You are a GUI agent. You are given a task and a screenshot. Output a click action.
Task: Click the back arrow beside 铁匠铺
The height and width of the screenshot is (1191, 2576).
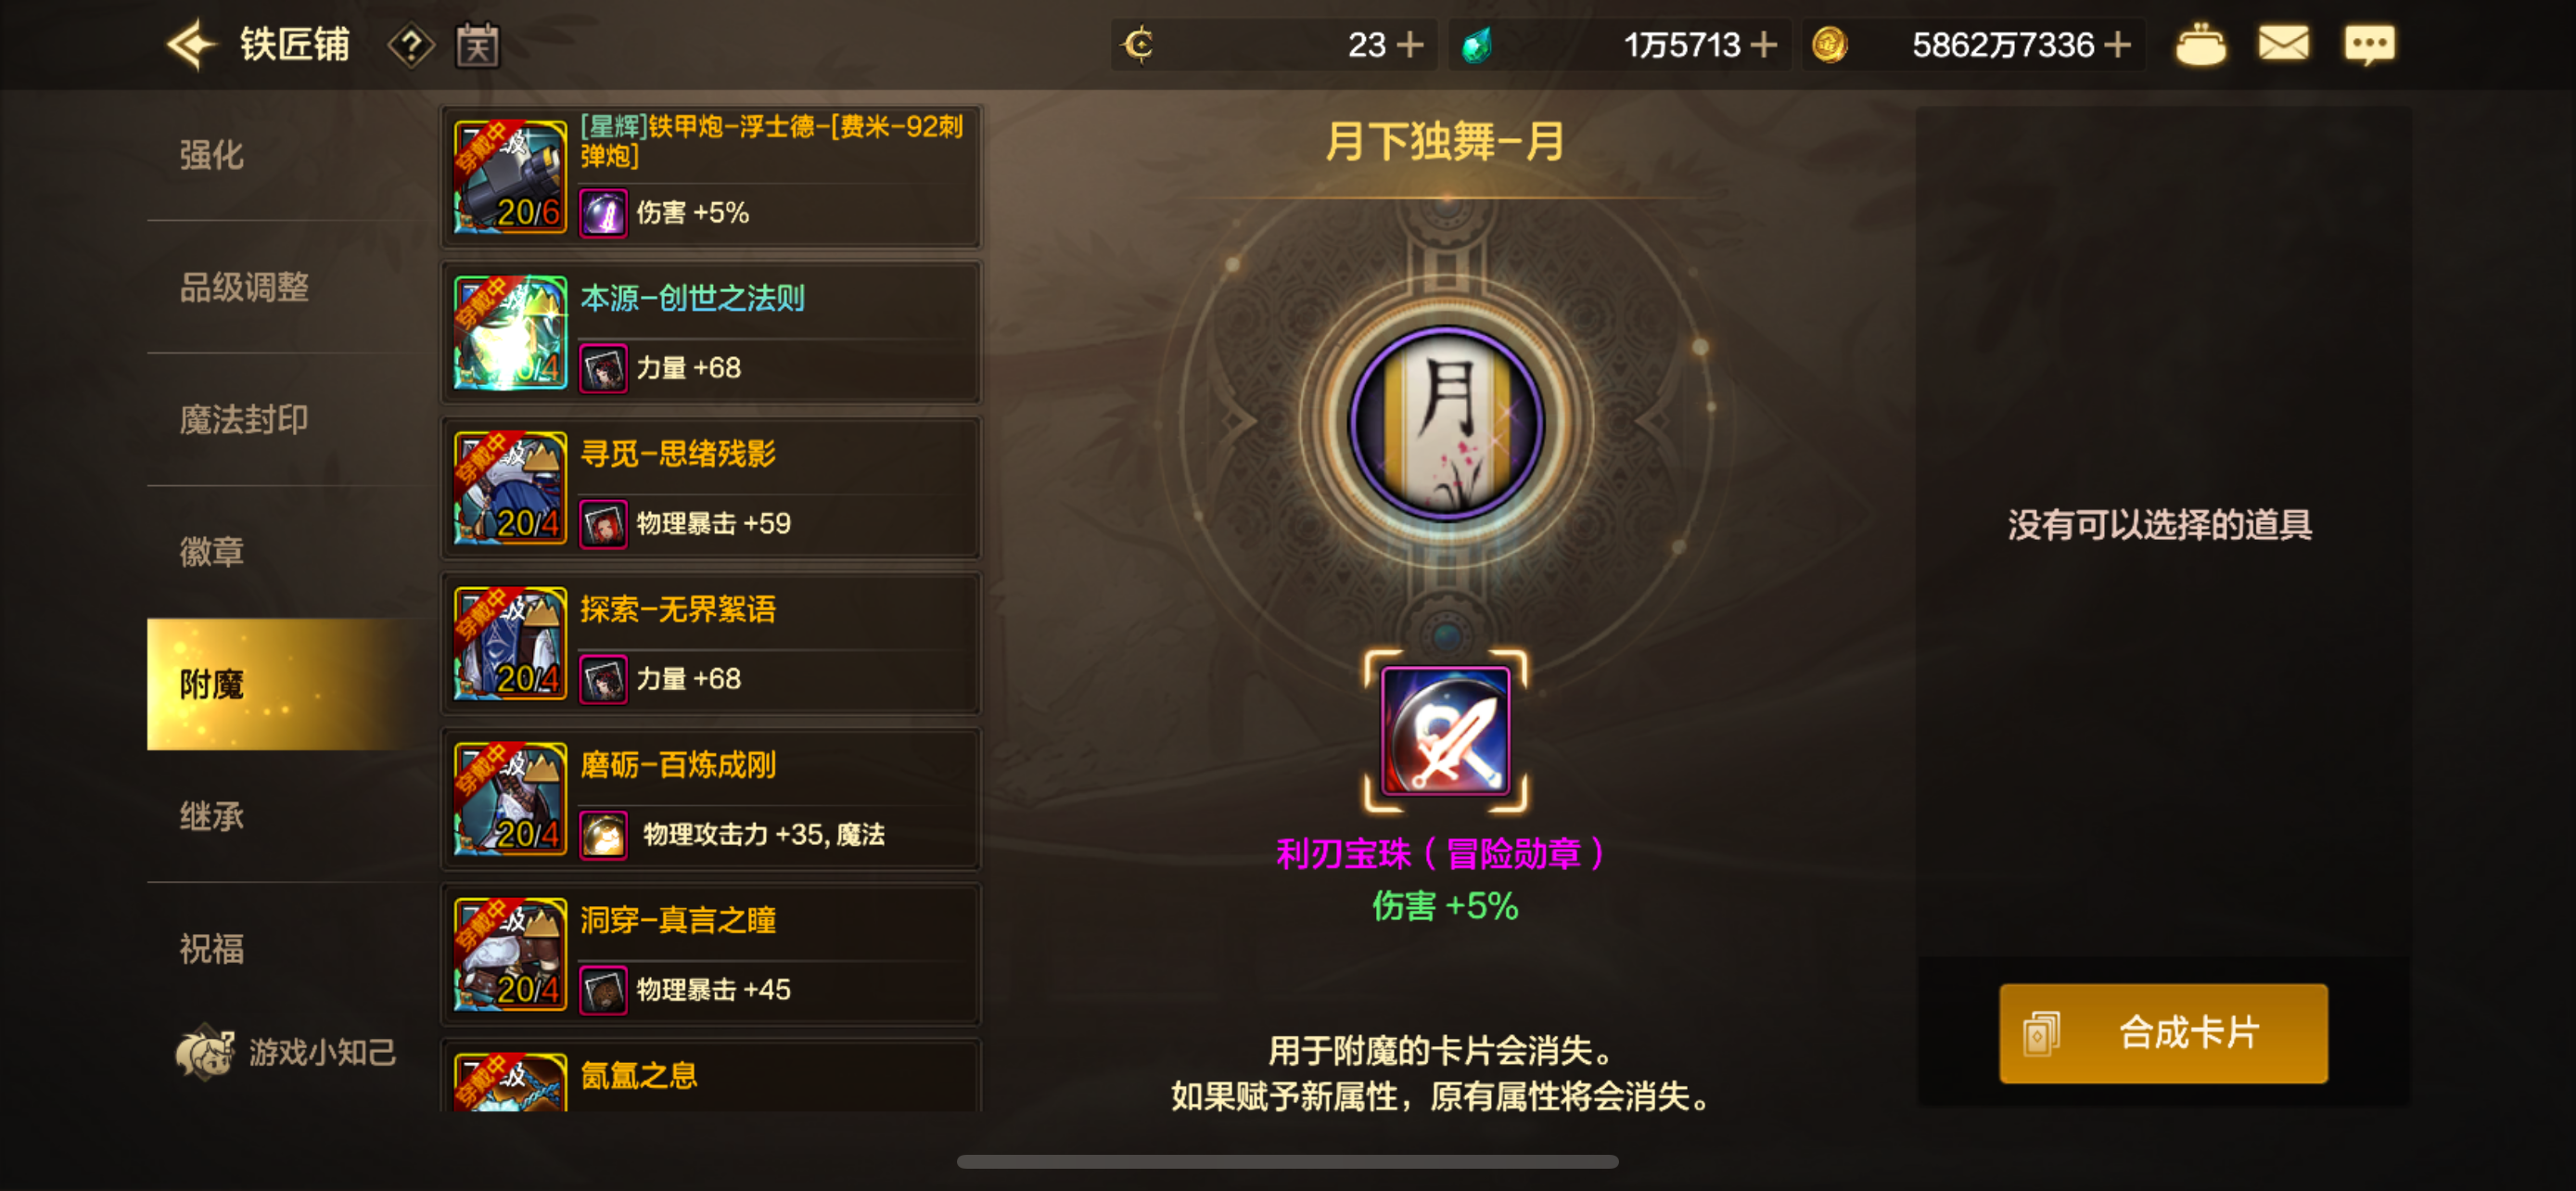[x=191, y=45]
